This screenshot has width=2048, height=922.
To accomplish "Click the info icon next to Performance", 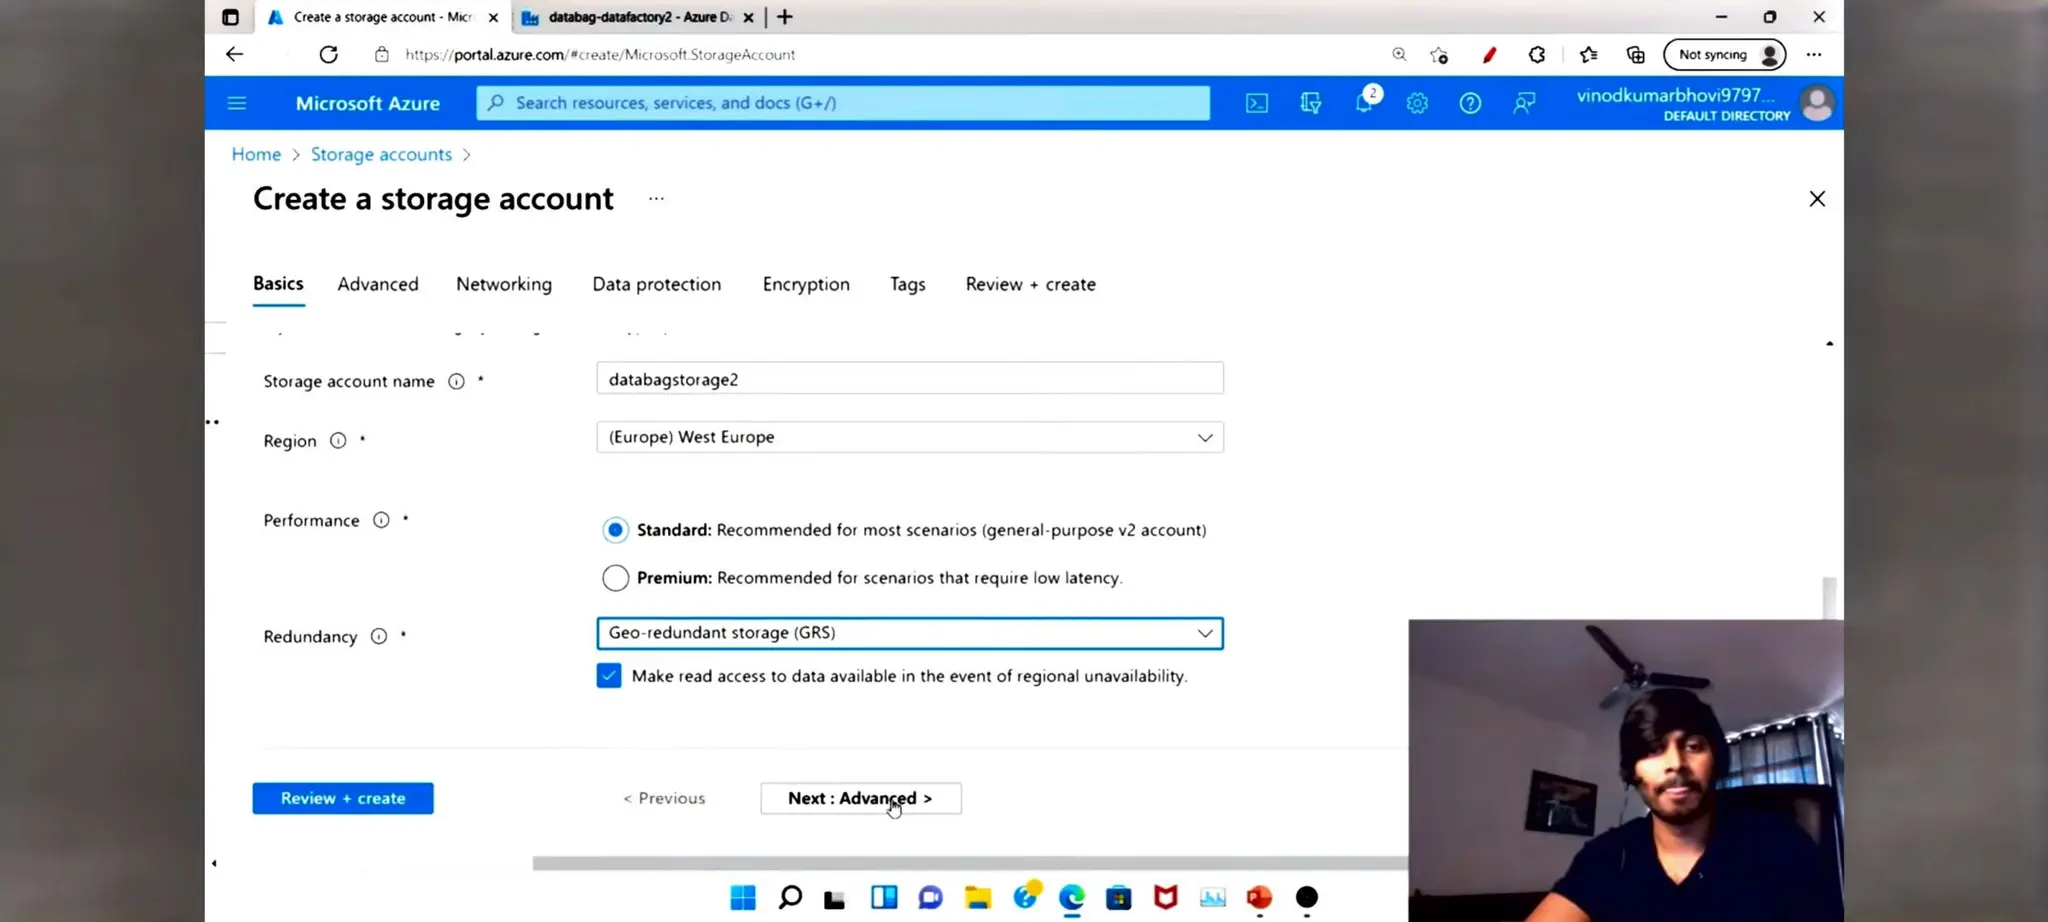I will pyautogui.click(x=381, y=520).
